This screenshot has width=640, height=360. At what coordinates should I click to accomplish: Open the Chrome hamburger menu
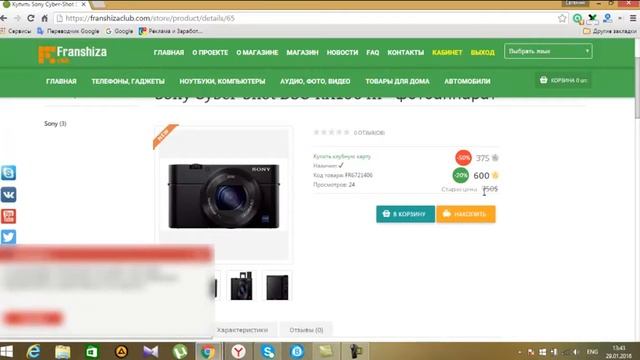[633, 18]
